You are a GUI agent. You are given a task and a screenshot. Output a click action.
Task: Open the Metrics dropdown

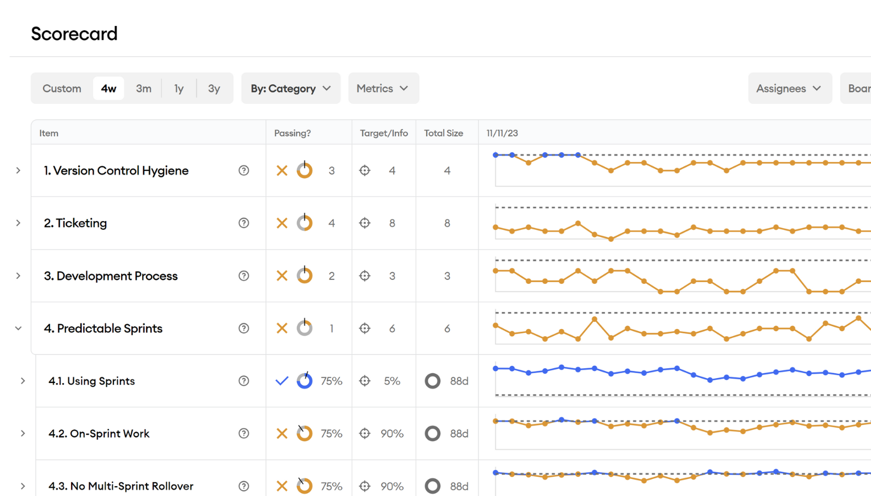383,89
